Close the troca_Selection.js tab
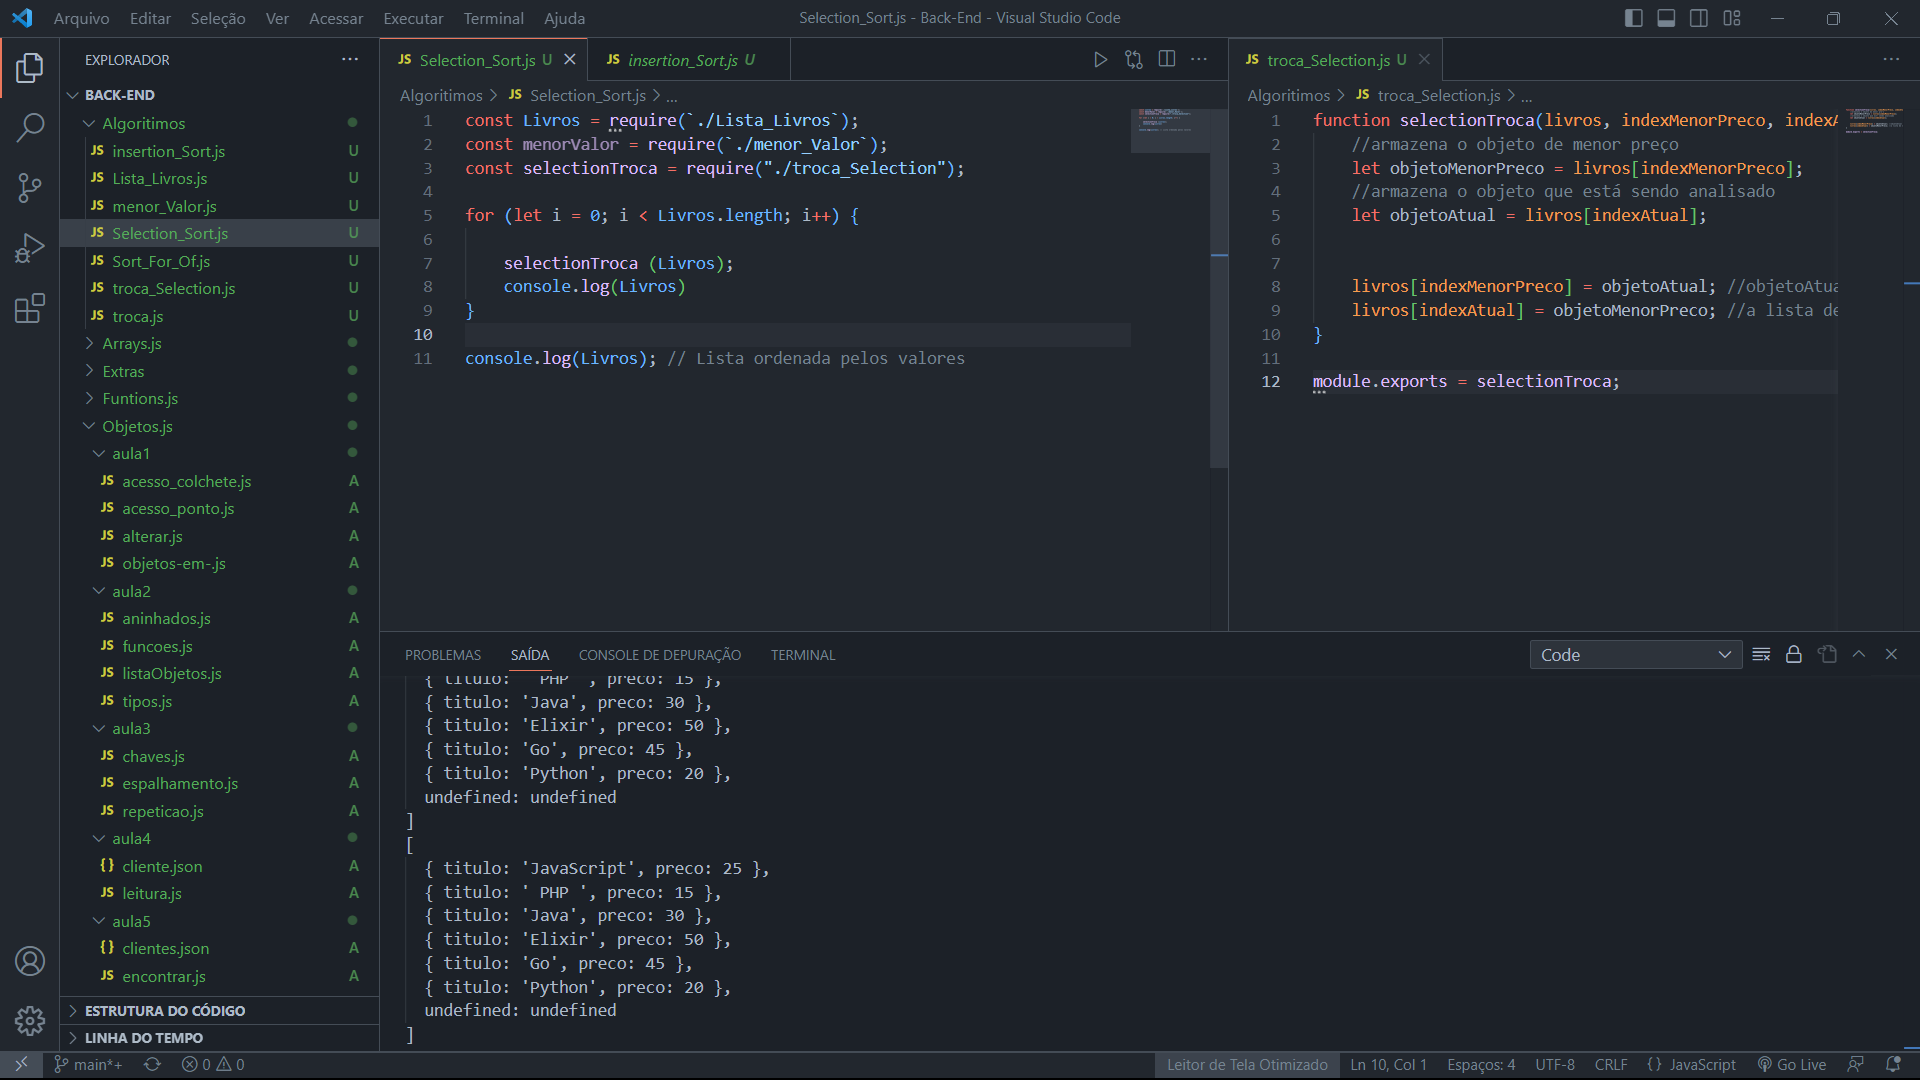The width and height of the screenshot is (1920, 1080). click(x=1424, y=60)
